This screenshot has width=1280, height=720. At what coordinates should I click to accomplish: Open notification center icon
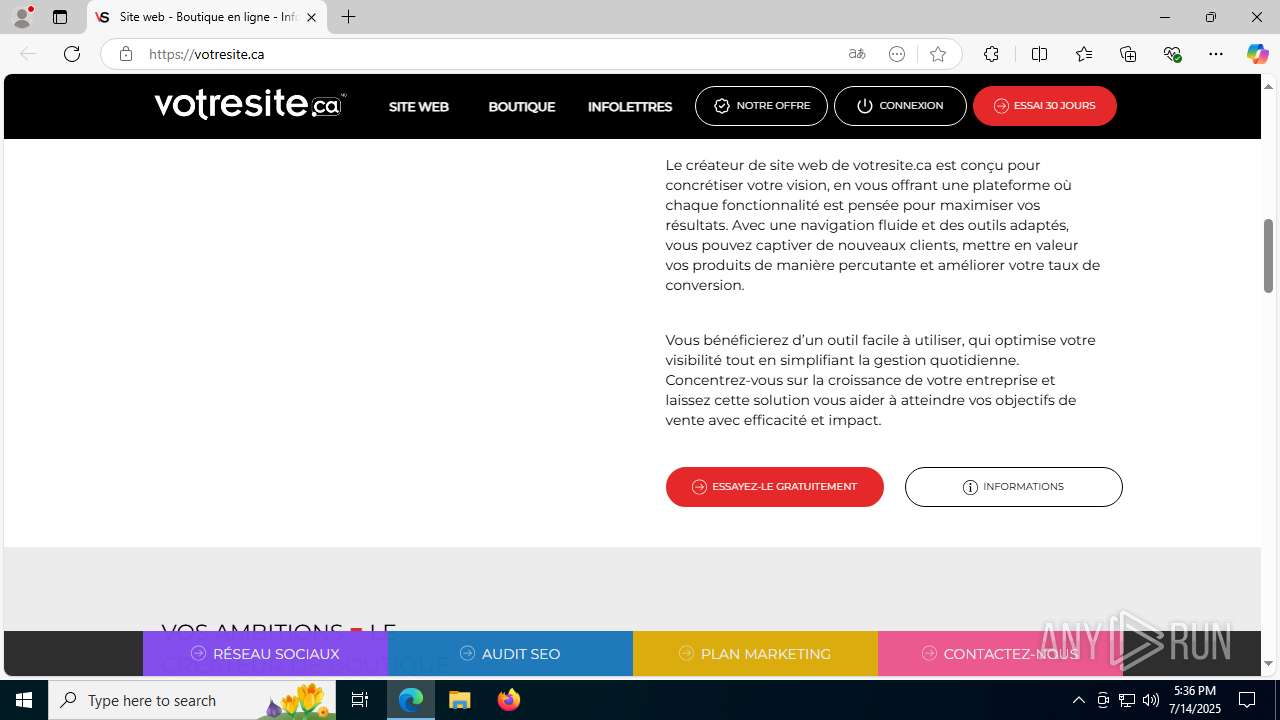pos(1248,700)
